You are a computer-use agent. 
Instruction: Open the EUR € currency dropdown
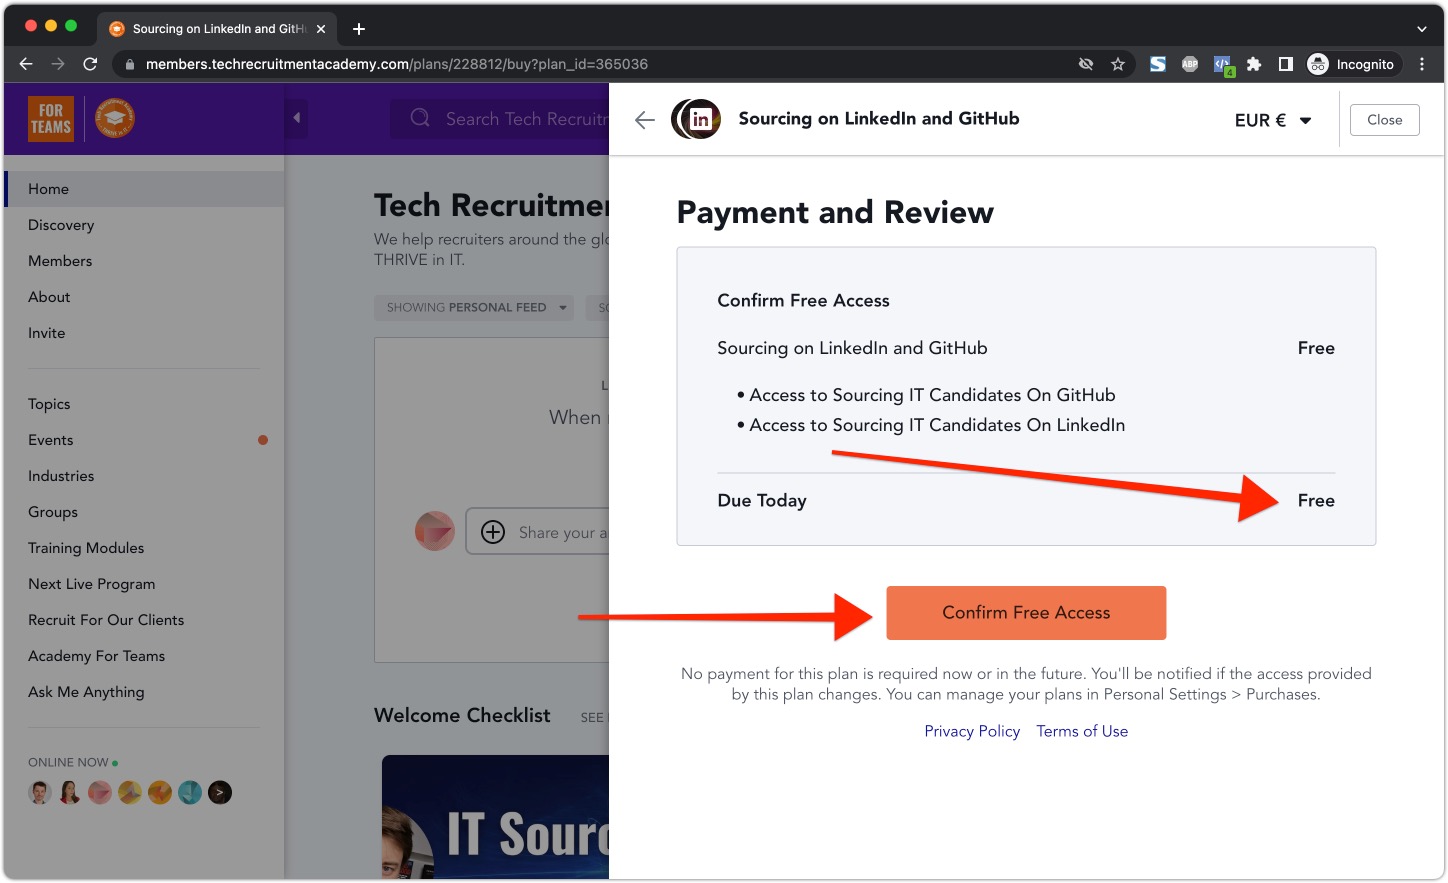1273,120
